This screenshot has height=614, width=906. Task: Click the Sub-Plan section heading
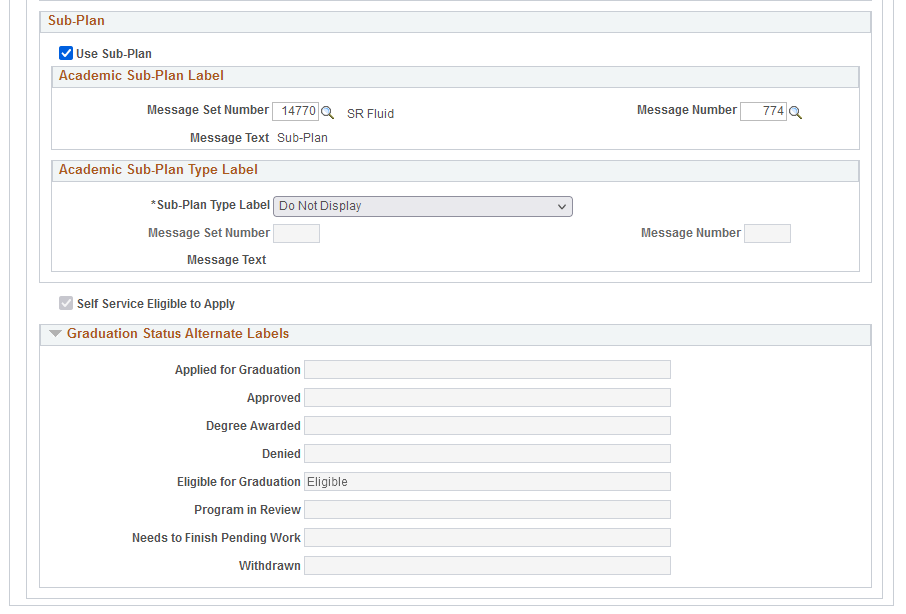[x=76, y=21]
